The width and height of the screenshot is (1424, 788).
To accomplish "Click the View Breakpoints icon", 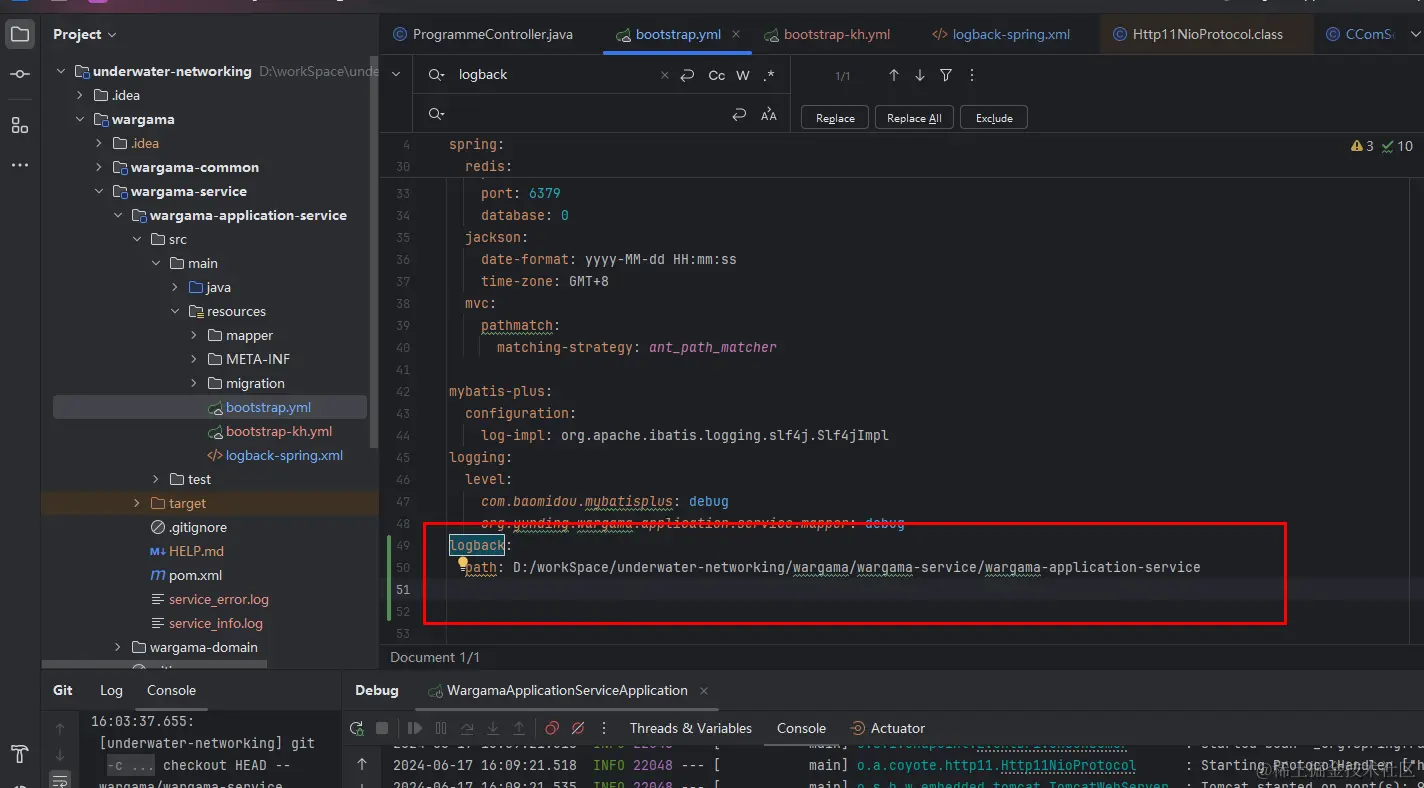I will 552,728.
